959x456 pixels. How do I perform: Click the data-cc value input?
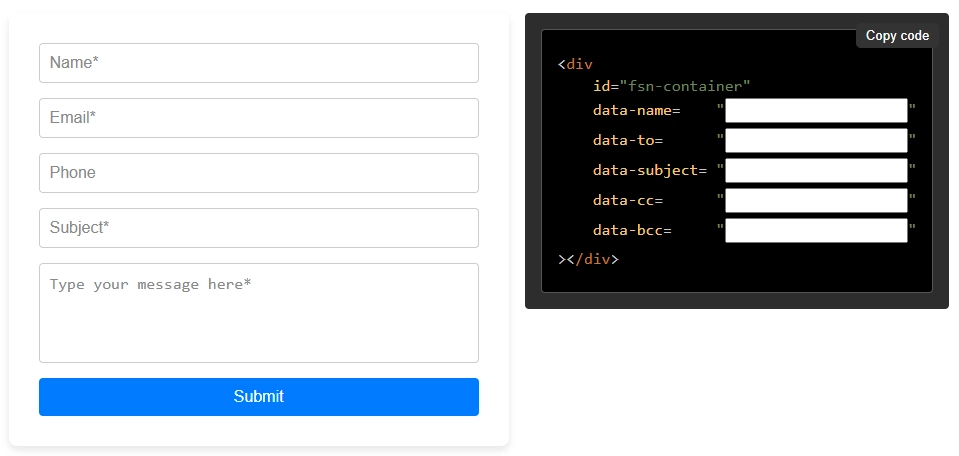(x=815, y=201)
